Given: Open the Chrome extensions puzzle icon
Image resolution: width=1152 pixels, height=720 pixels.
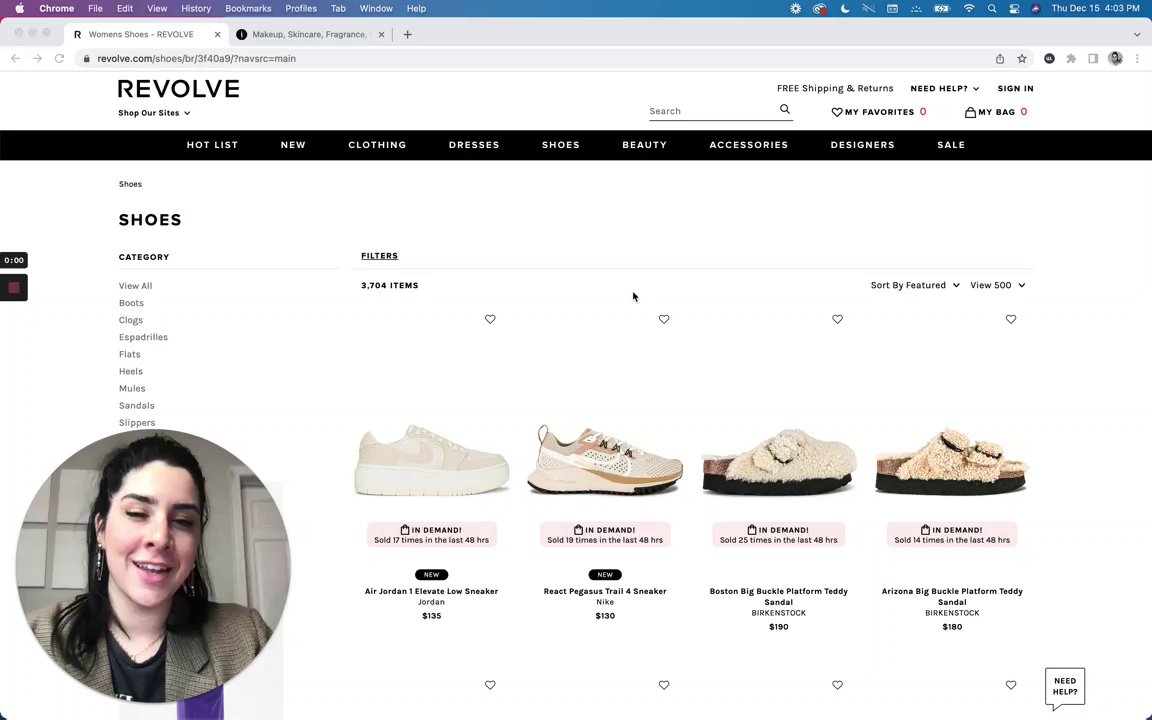Looking at the screenshot, I should click(1071, 59).
